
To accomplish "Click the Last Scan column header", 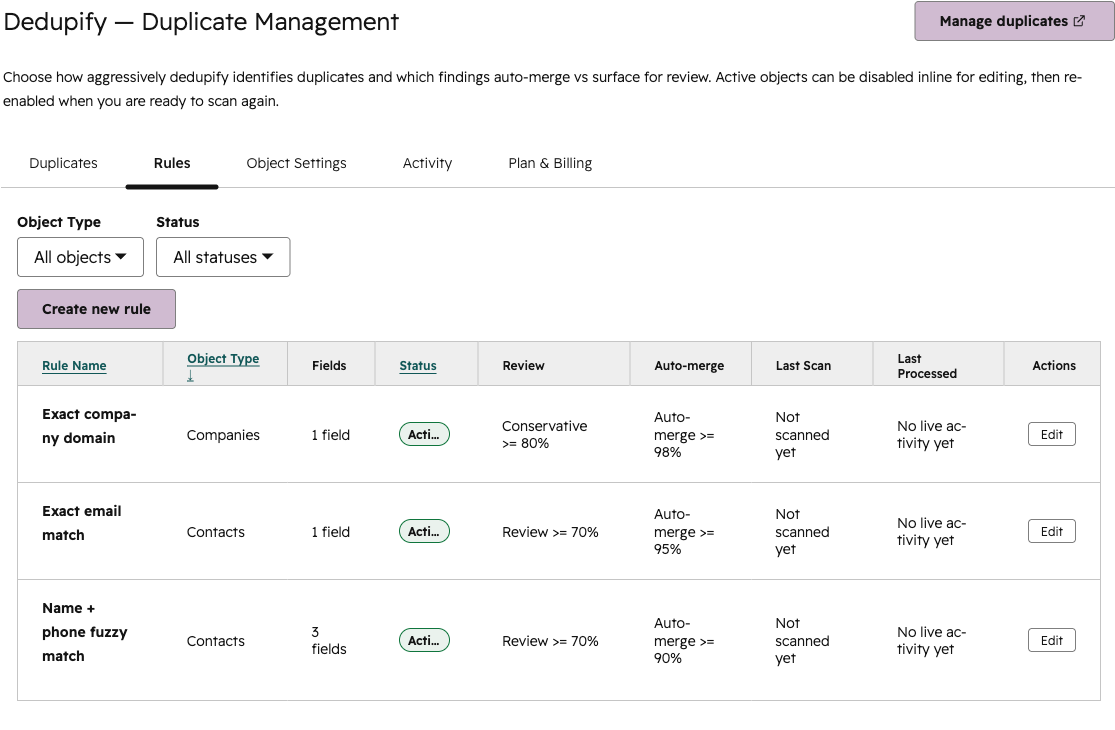I will tap(804, 365).
